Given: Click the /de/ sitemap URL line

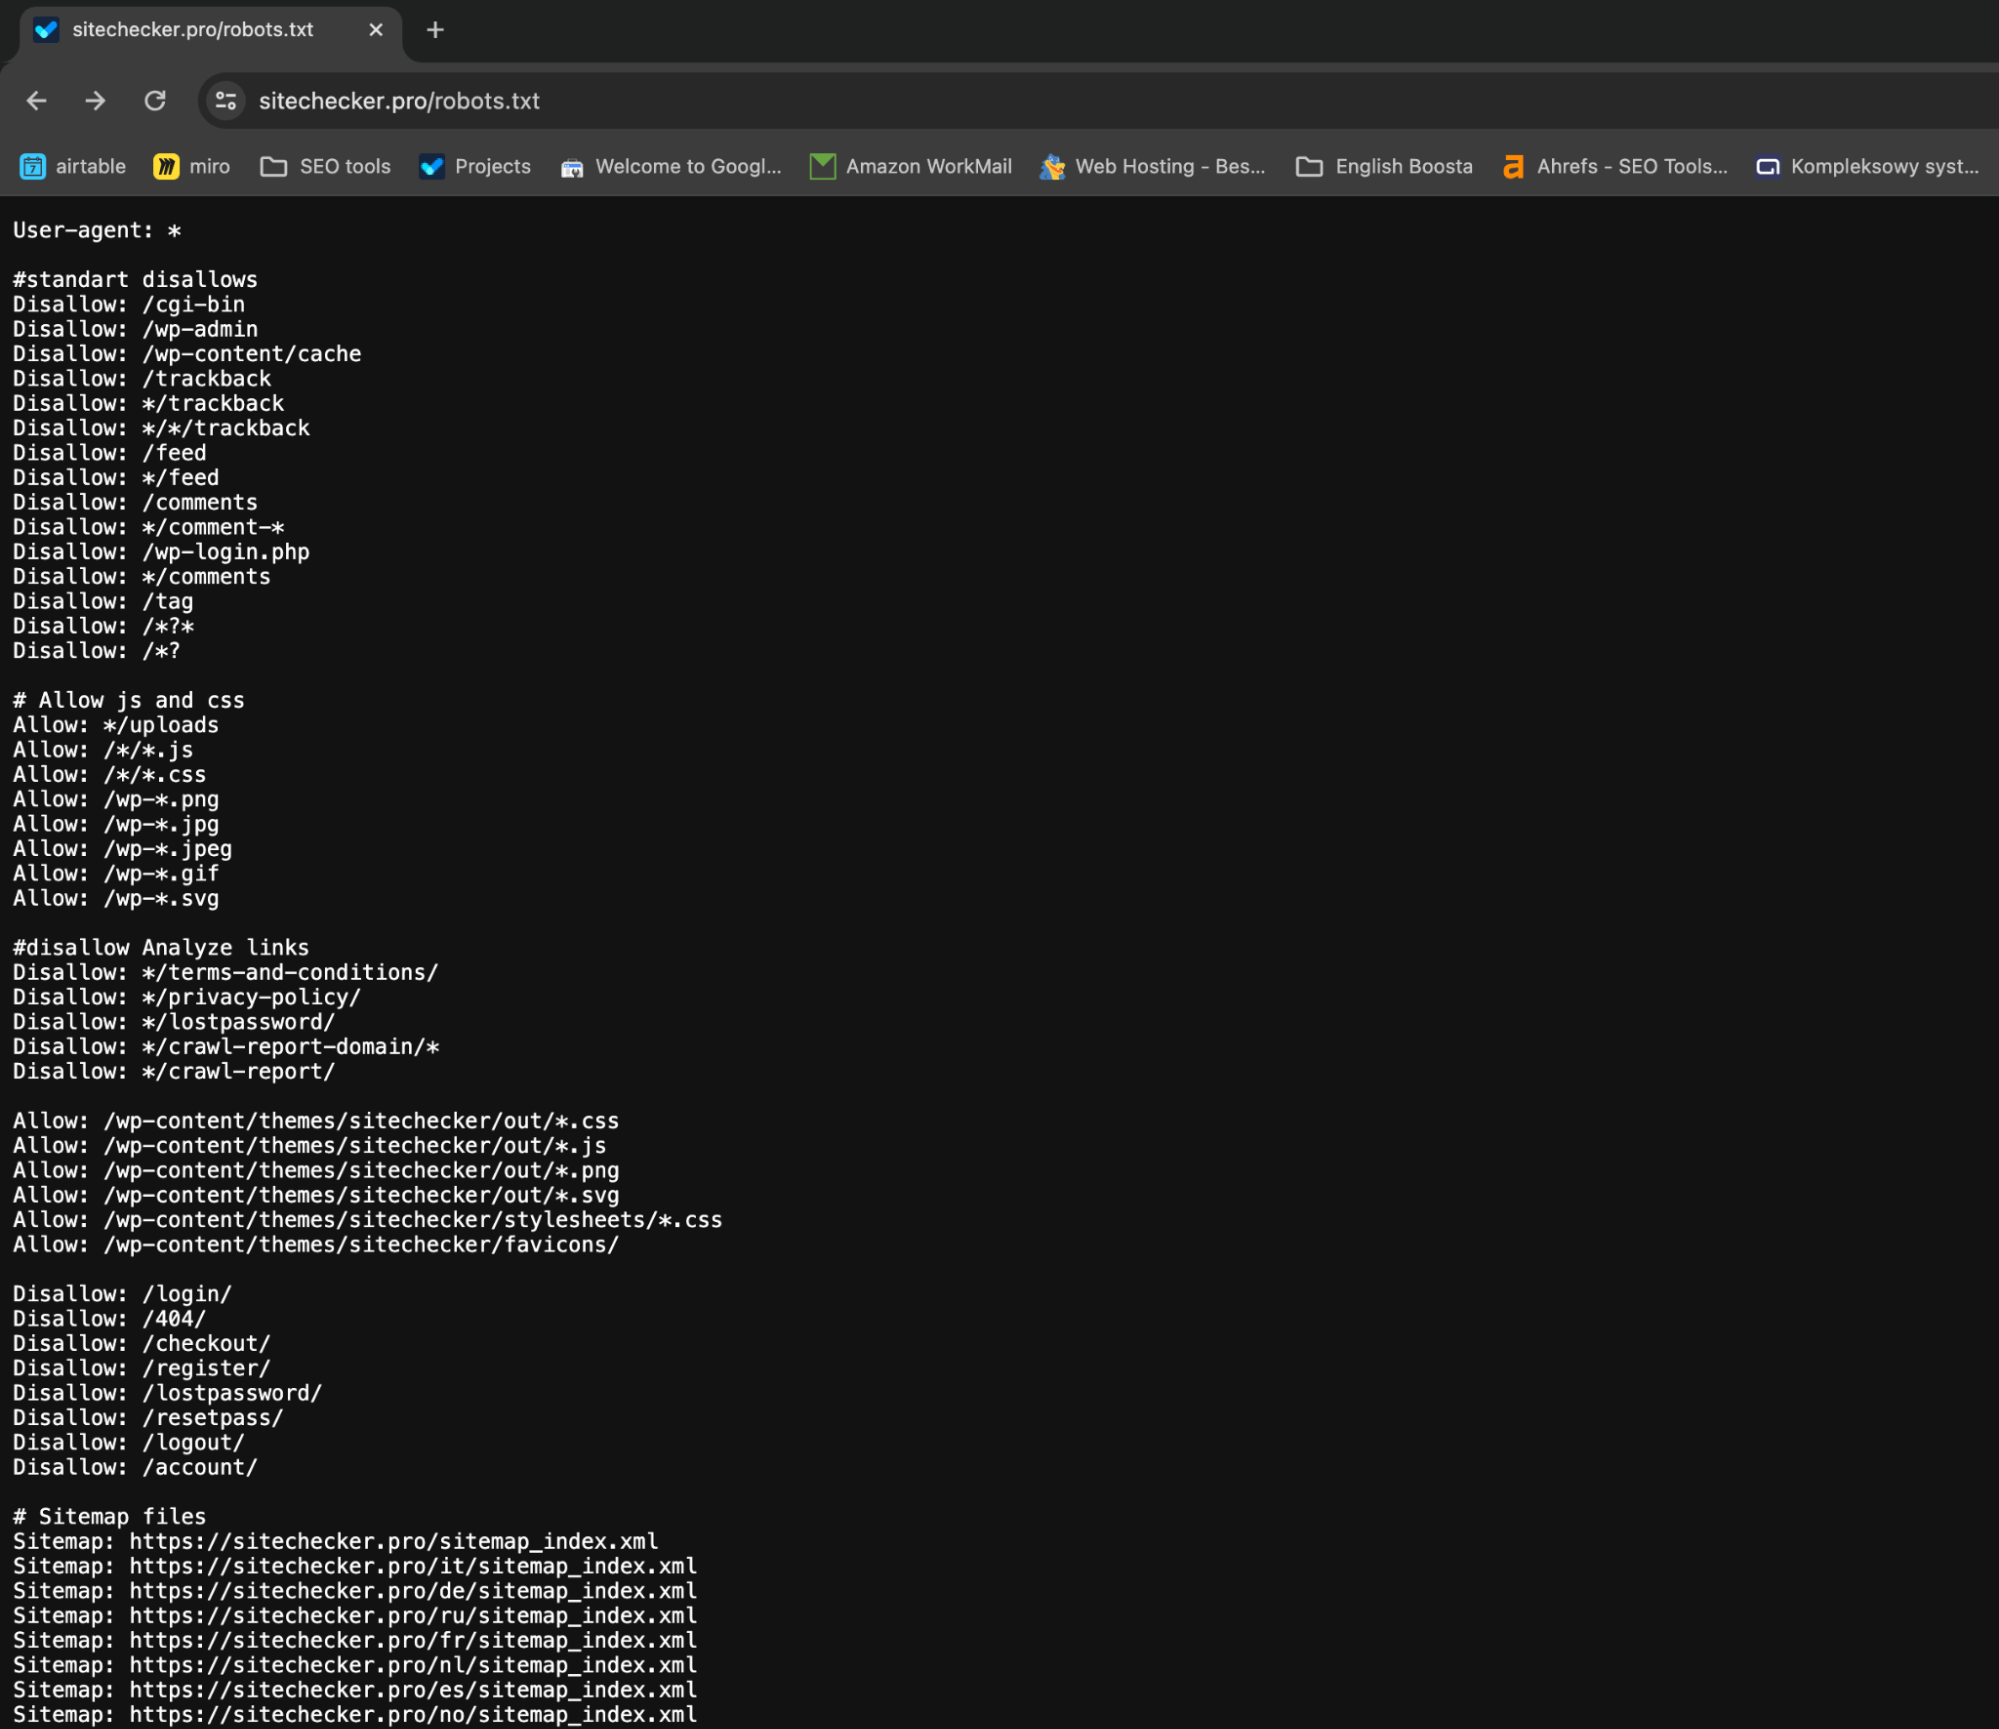Looking at the screenshot, I should click(355, 1592).
